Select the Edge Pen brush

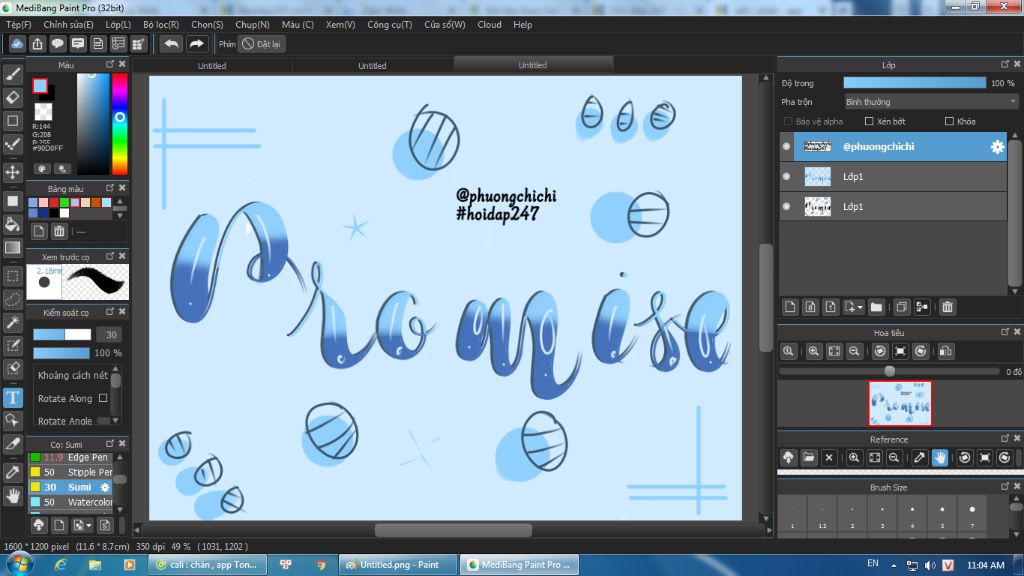tap(71, 457)
